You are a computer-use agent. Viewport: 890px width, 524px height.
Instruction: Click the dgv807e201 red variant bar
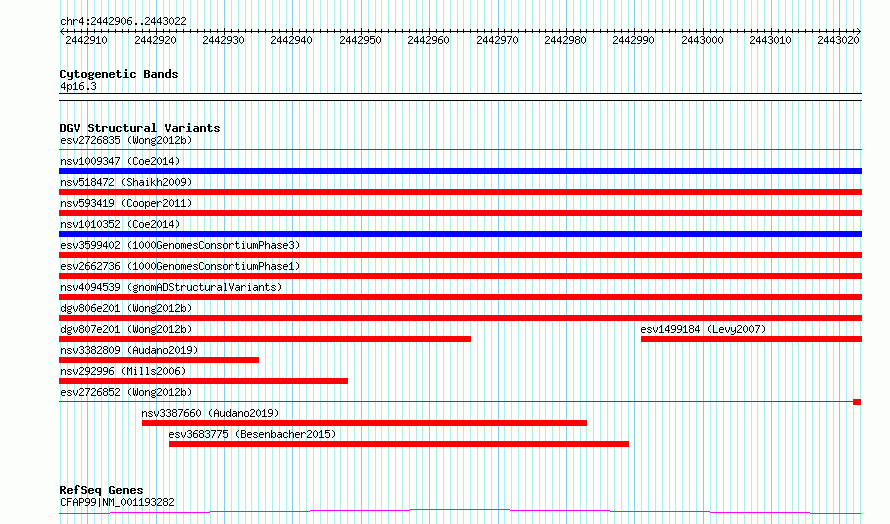coord(265,339)
